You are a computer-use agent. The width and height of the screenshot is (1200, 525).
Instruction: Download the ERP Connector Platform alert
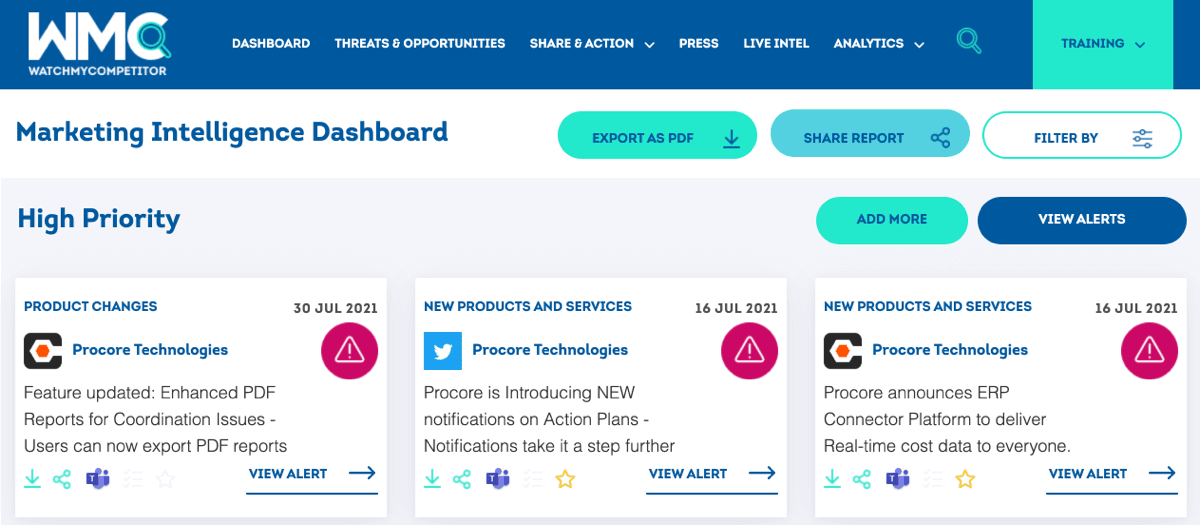pos(833,479)
